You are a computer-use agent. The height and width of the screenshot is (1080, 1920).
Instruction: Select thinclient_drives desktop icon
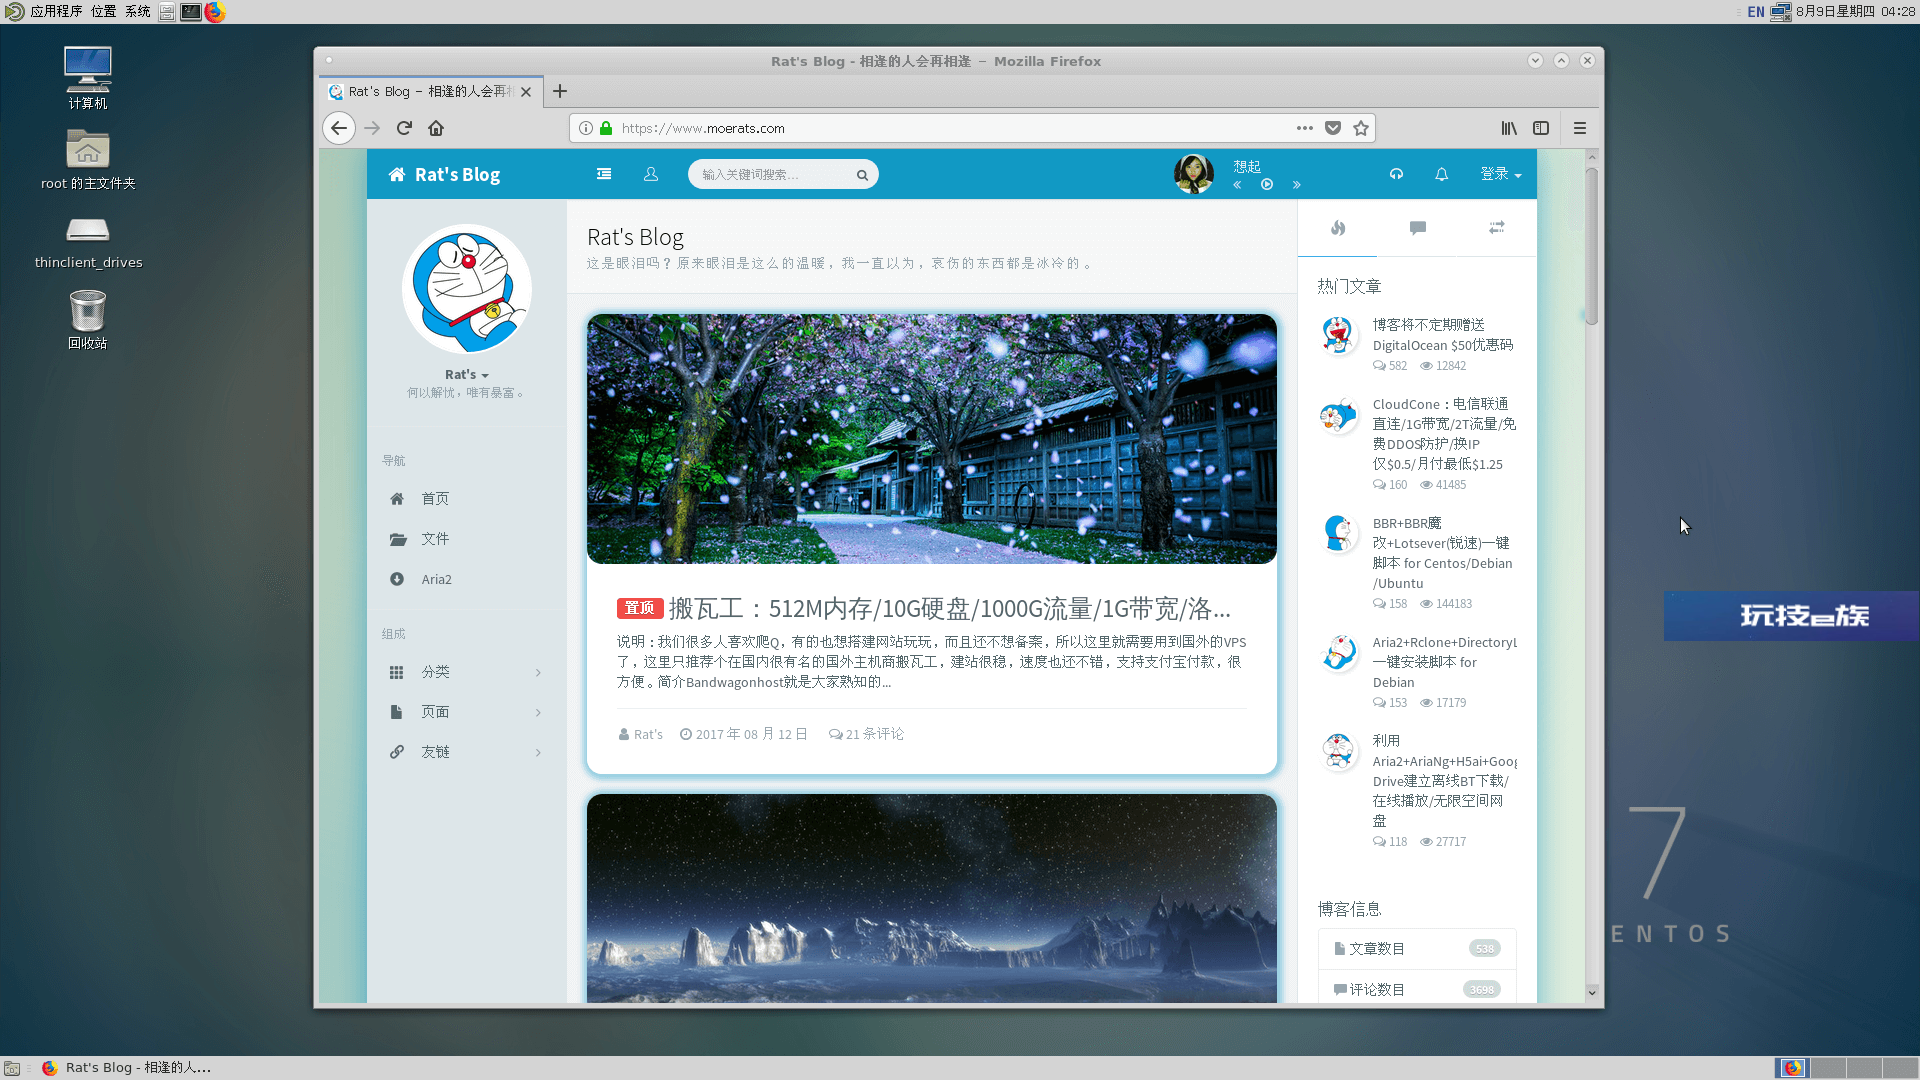click(x=88, y=244)
